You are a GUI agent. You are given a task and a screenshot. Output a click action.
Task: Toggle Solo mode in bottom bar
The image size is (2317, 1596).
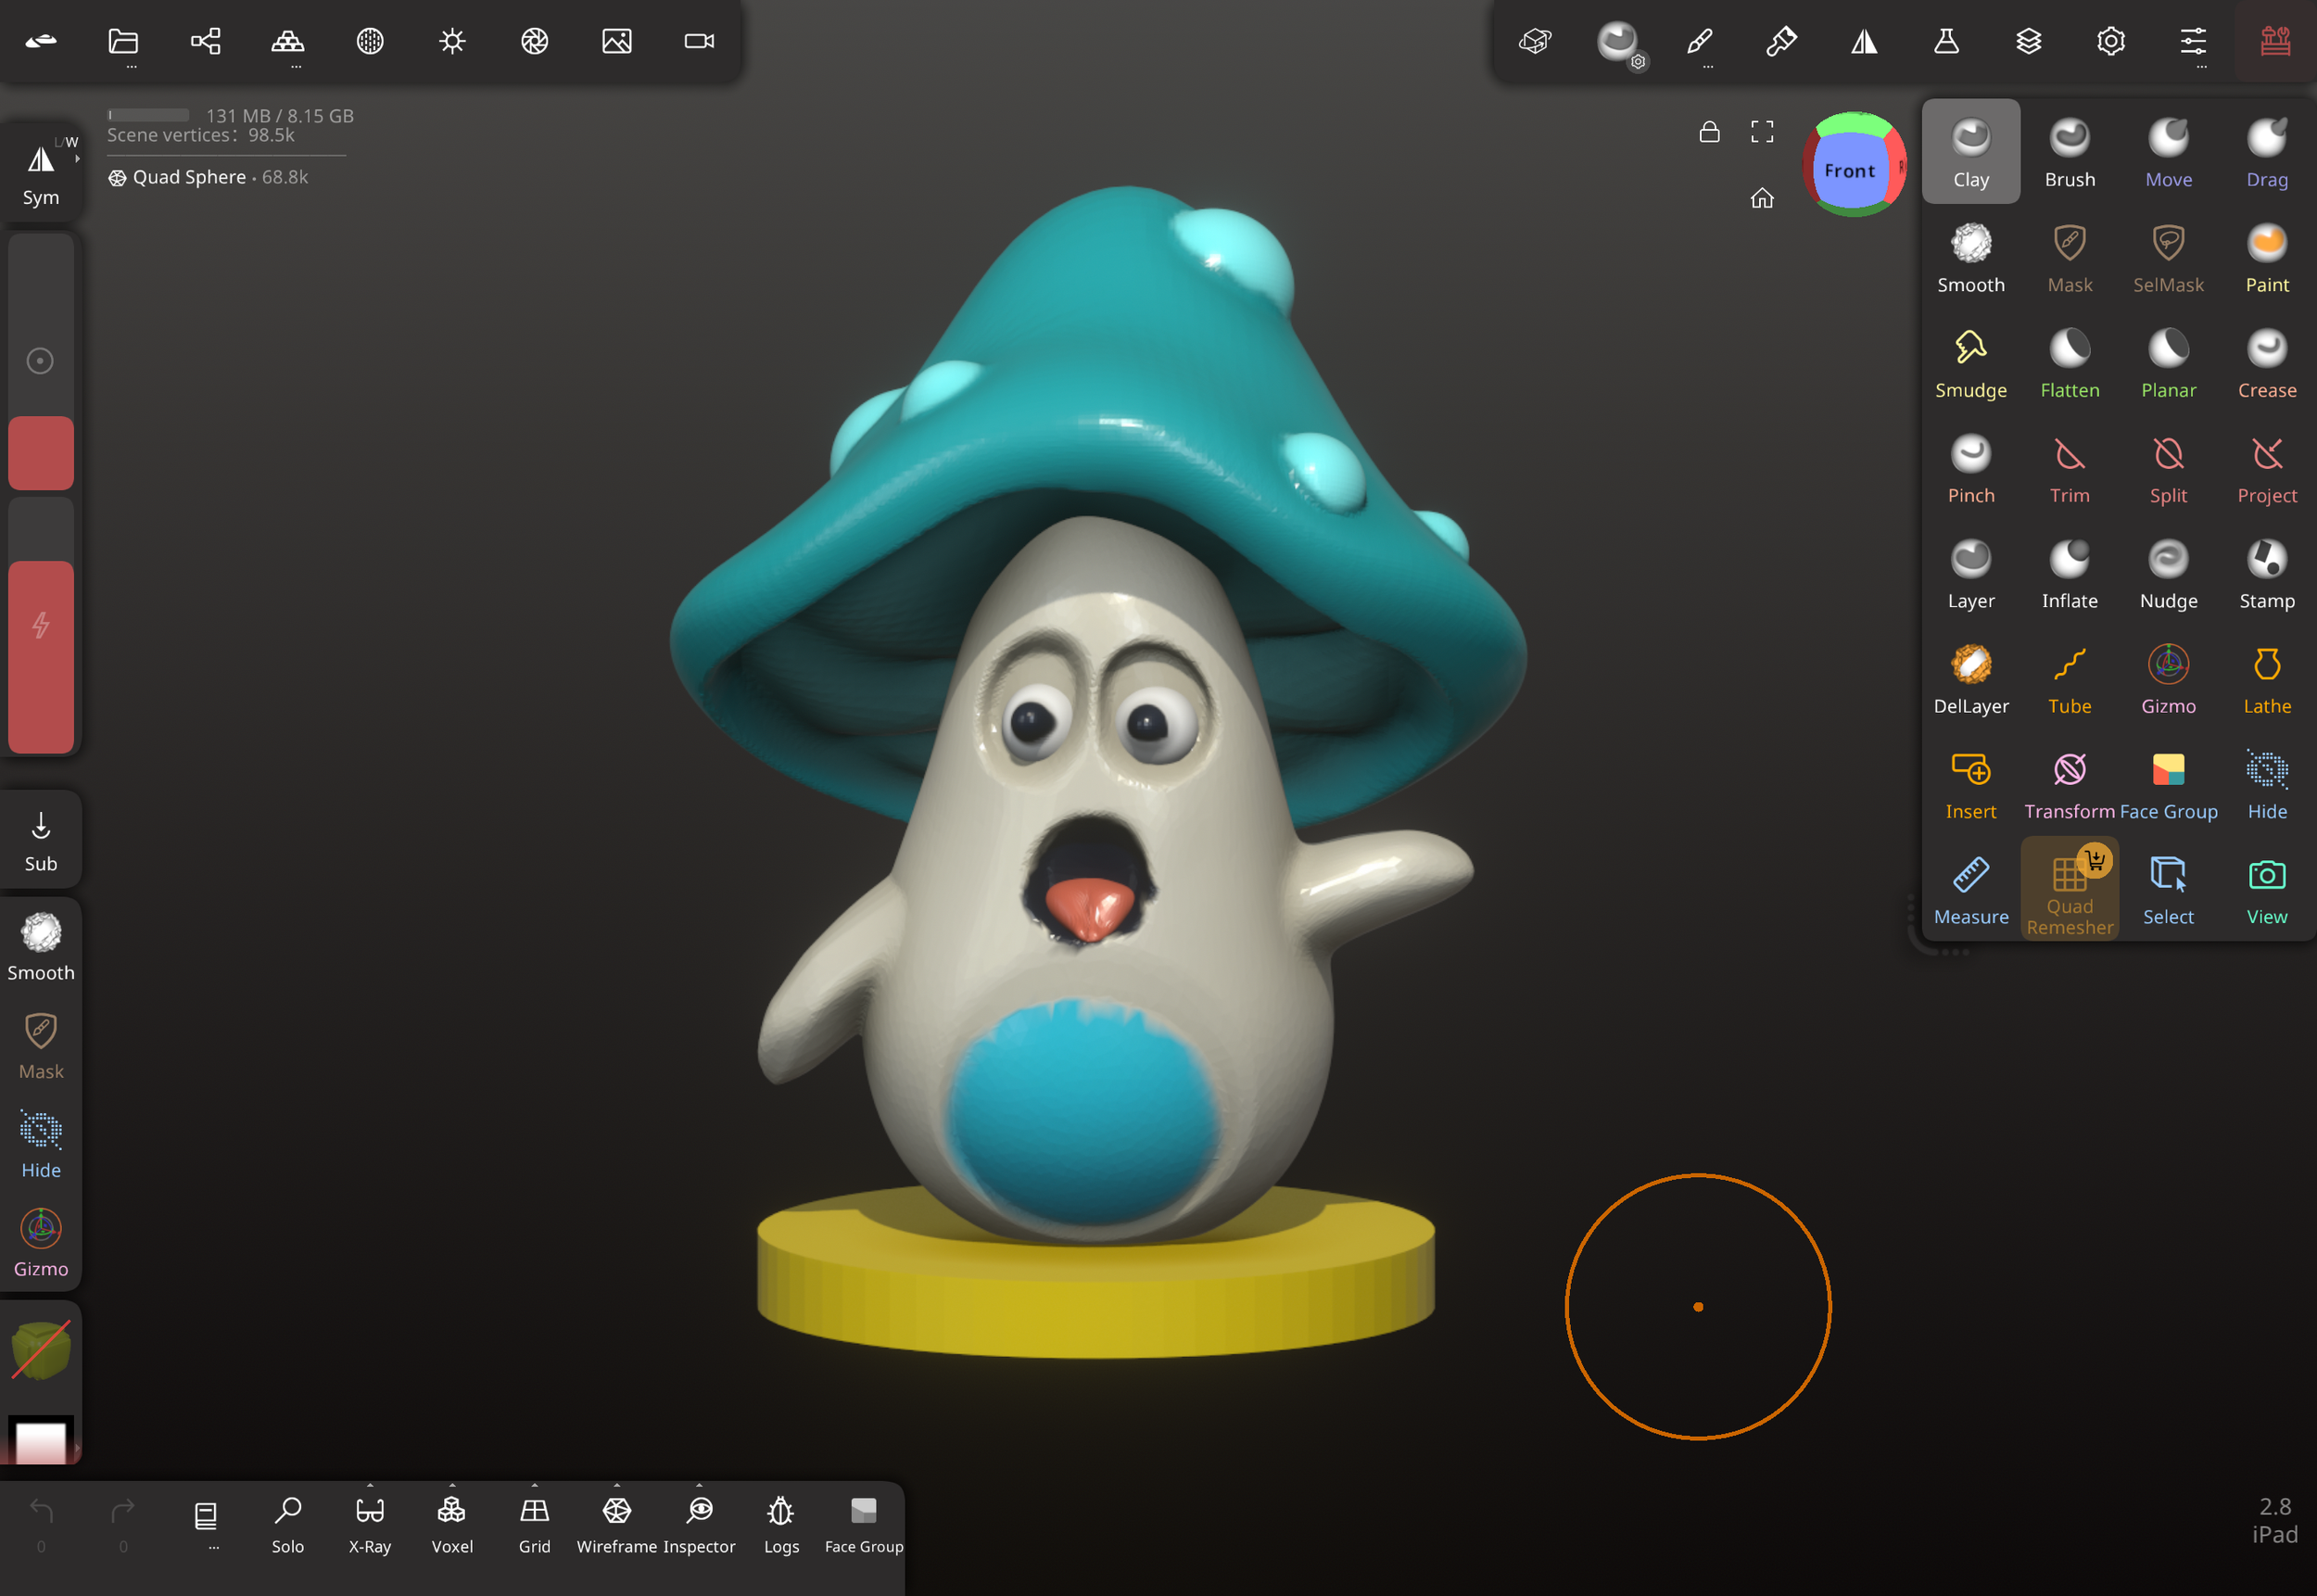point(288,1524)
